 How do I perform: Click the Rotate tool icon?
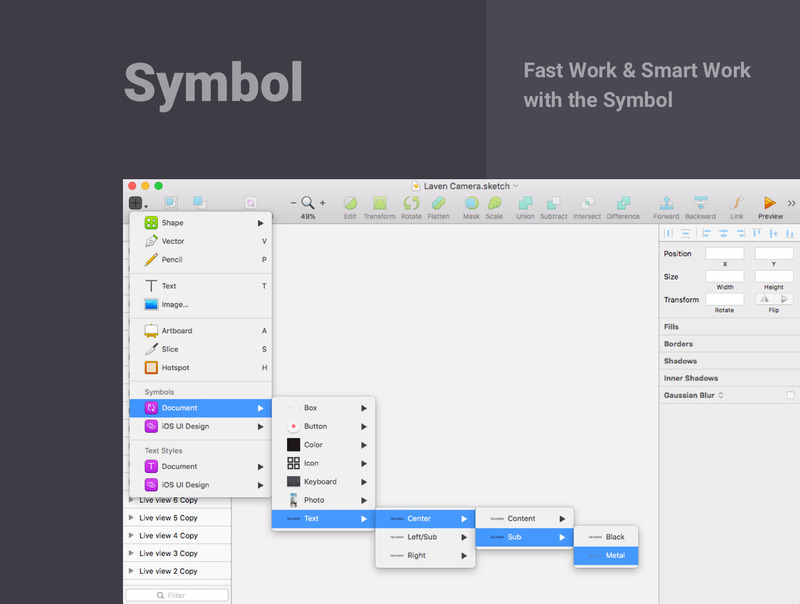(x=411, y=203)
